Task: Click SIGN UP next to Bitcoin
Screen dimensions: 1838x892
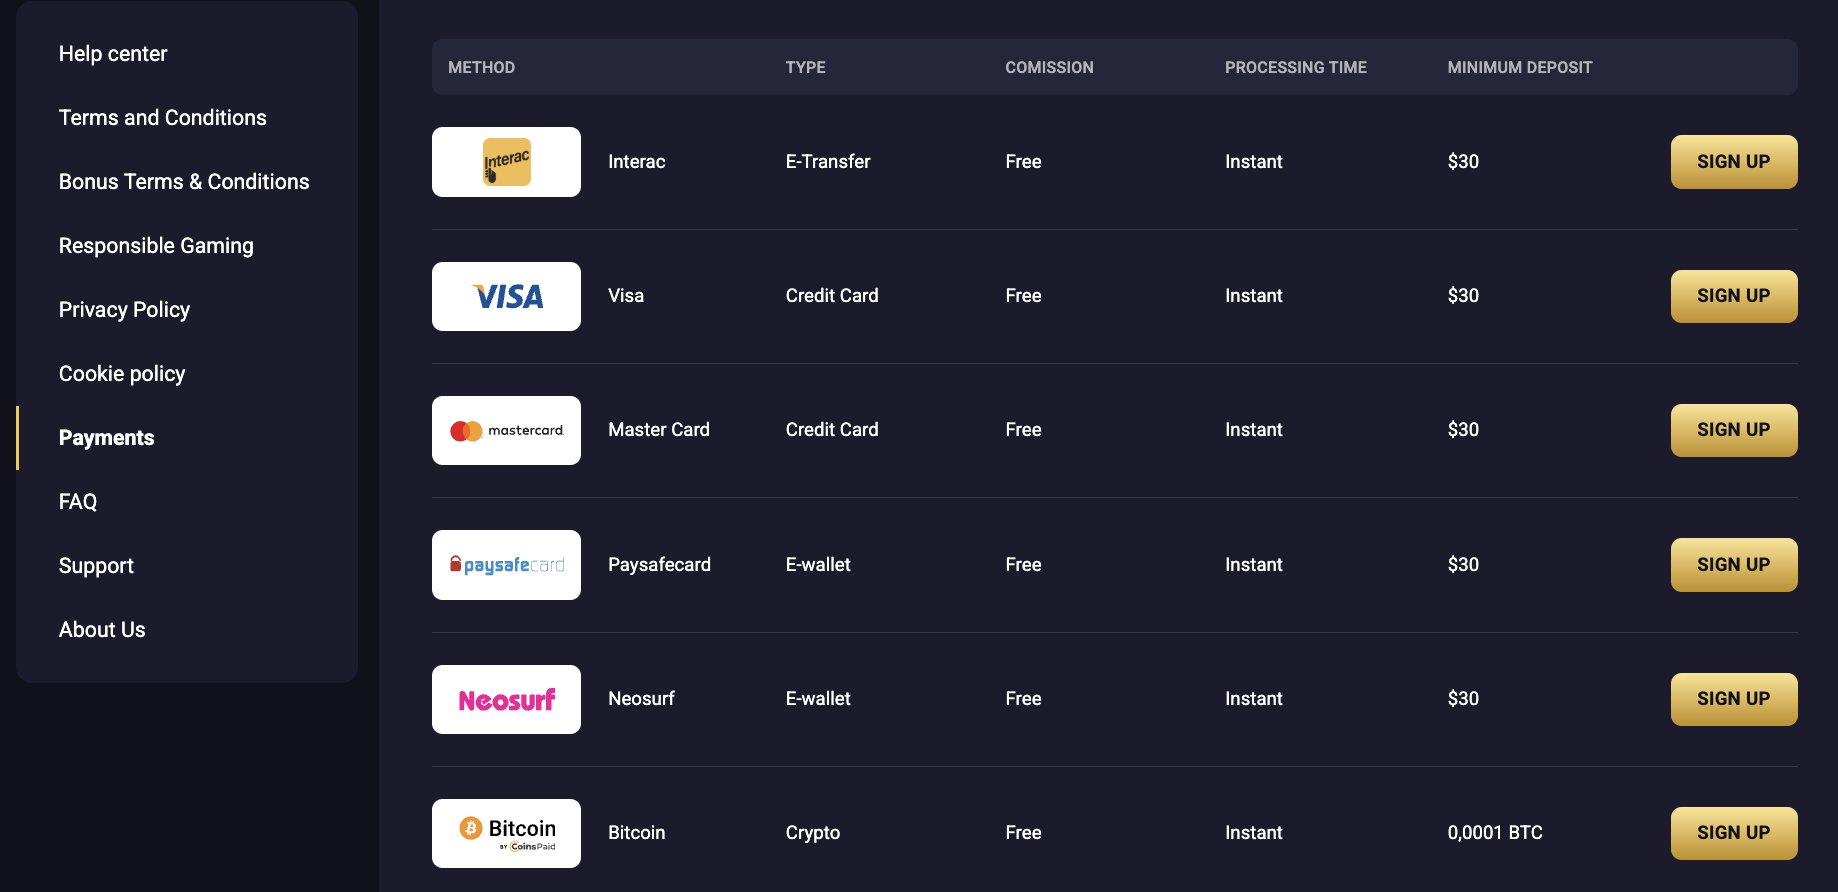Action: point(1733,833)
